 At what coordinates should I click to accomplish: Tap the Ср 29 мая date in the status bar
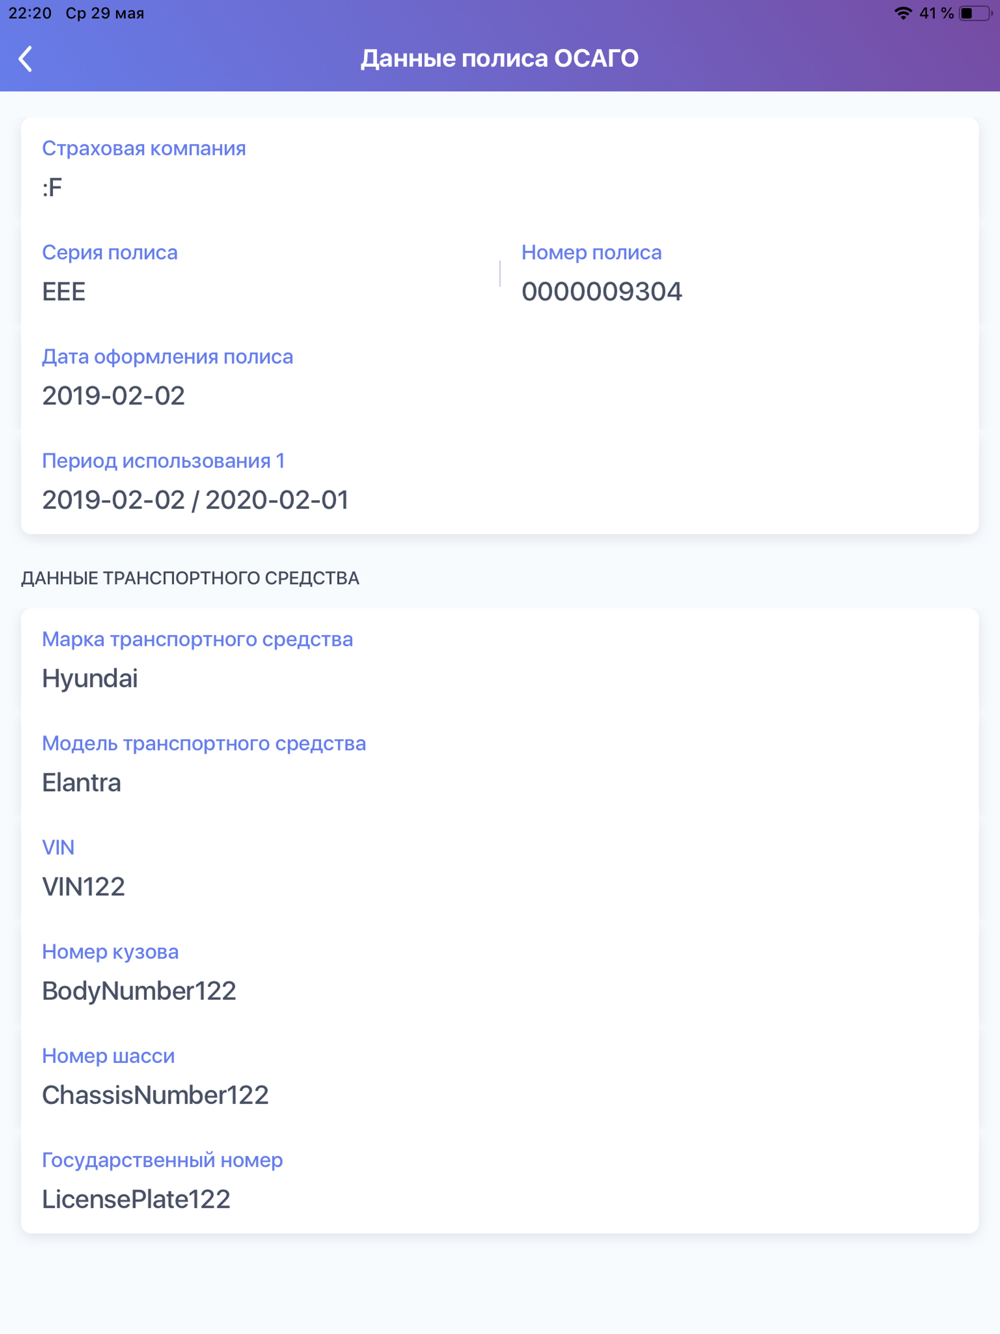pyautogui.click(x=105, y=13)
